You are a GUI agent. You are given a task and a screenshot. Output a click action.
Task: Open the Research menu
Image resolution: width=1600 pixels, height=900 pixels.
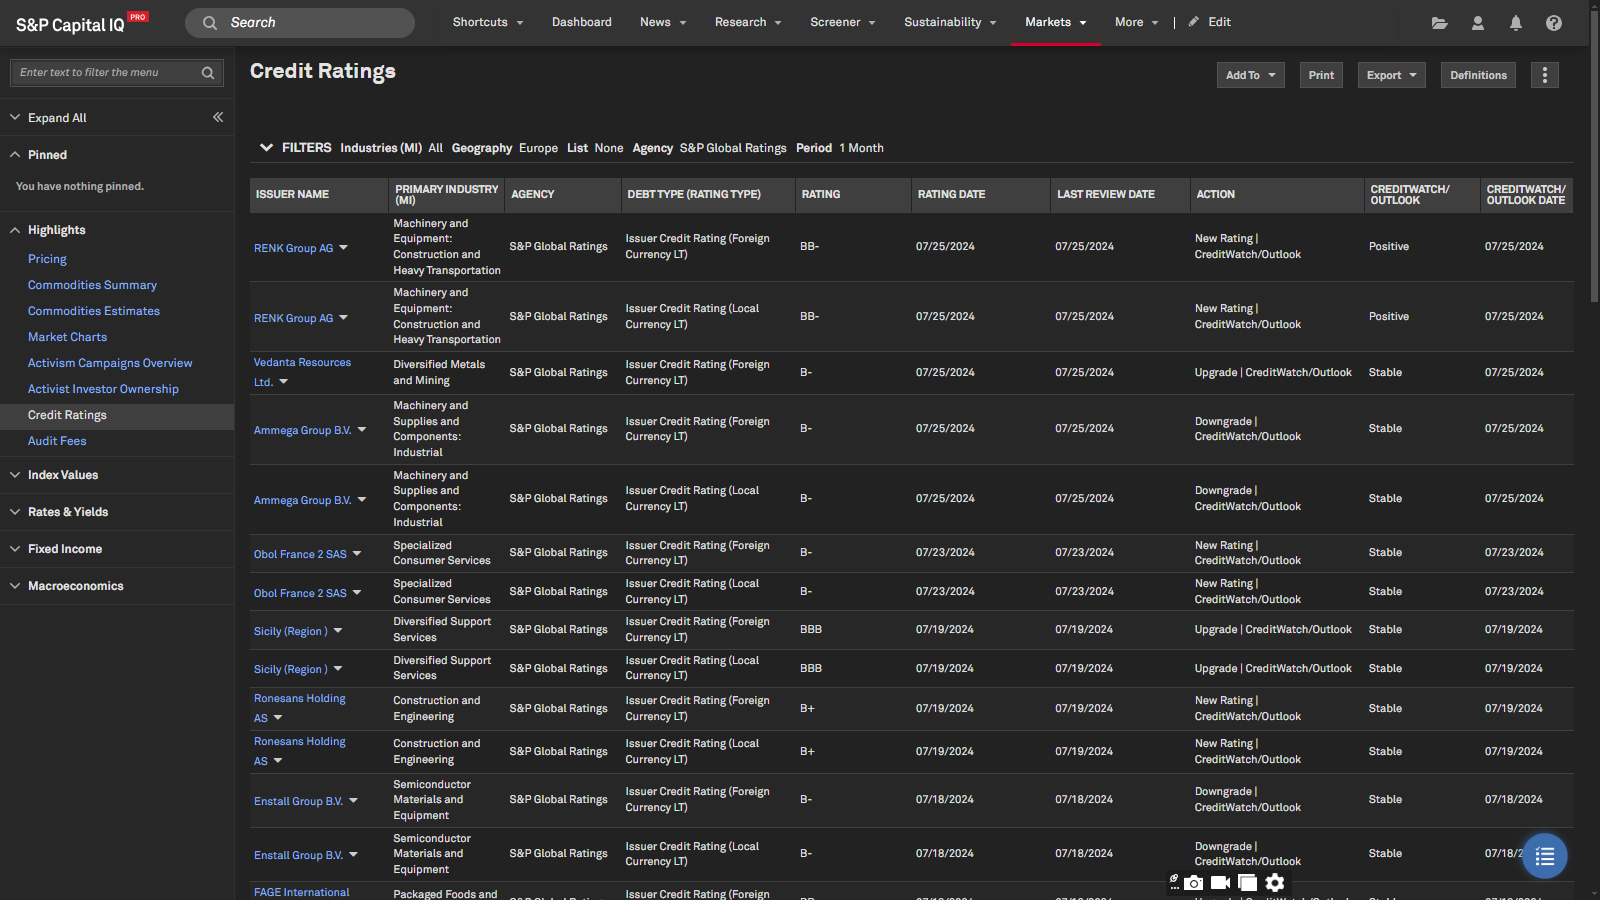click(x=747, y=22)
